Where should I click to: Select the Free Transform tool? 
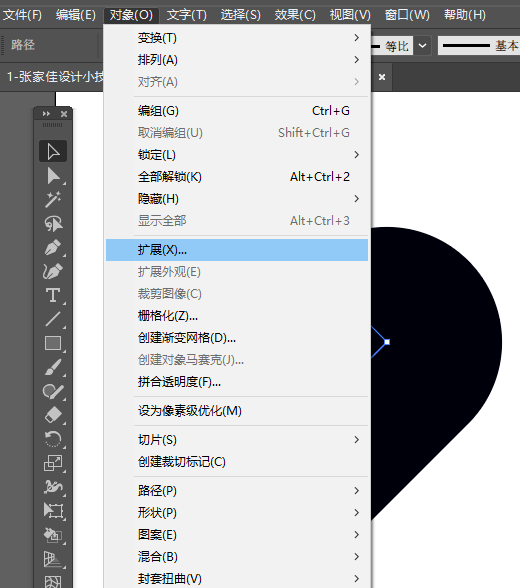click(53, 511)
